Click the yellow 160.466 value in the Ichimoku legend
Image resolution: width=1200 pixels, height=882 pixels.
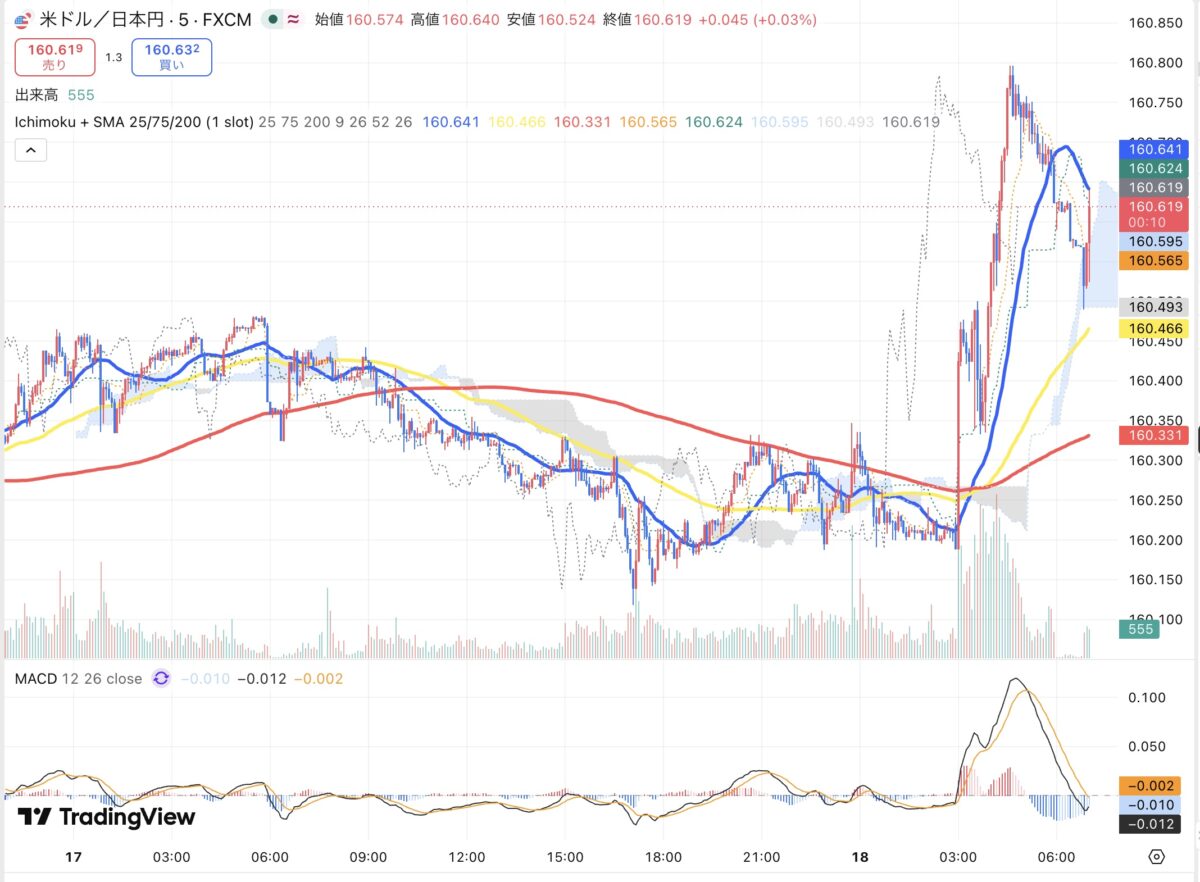517,122
